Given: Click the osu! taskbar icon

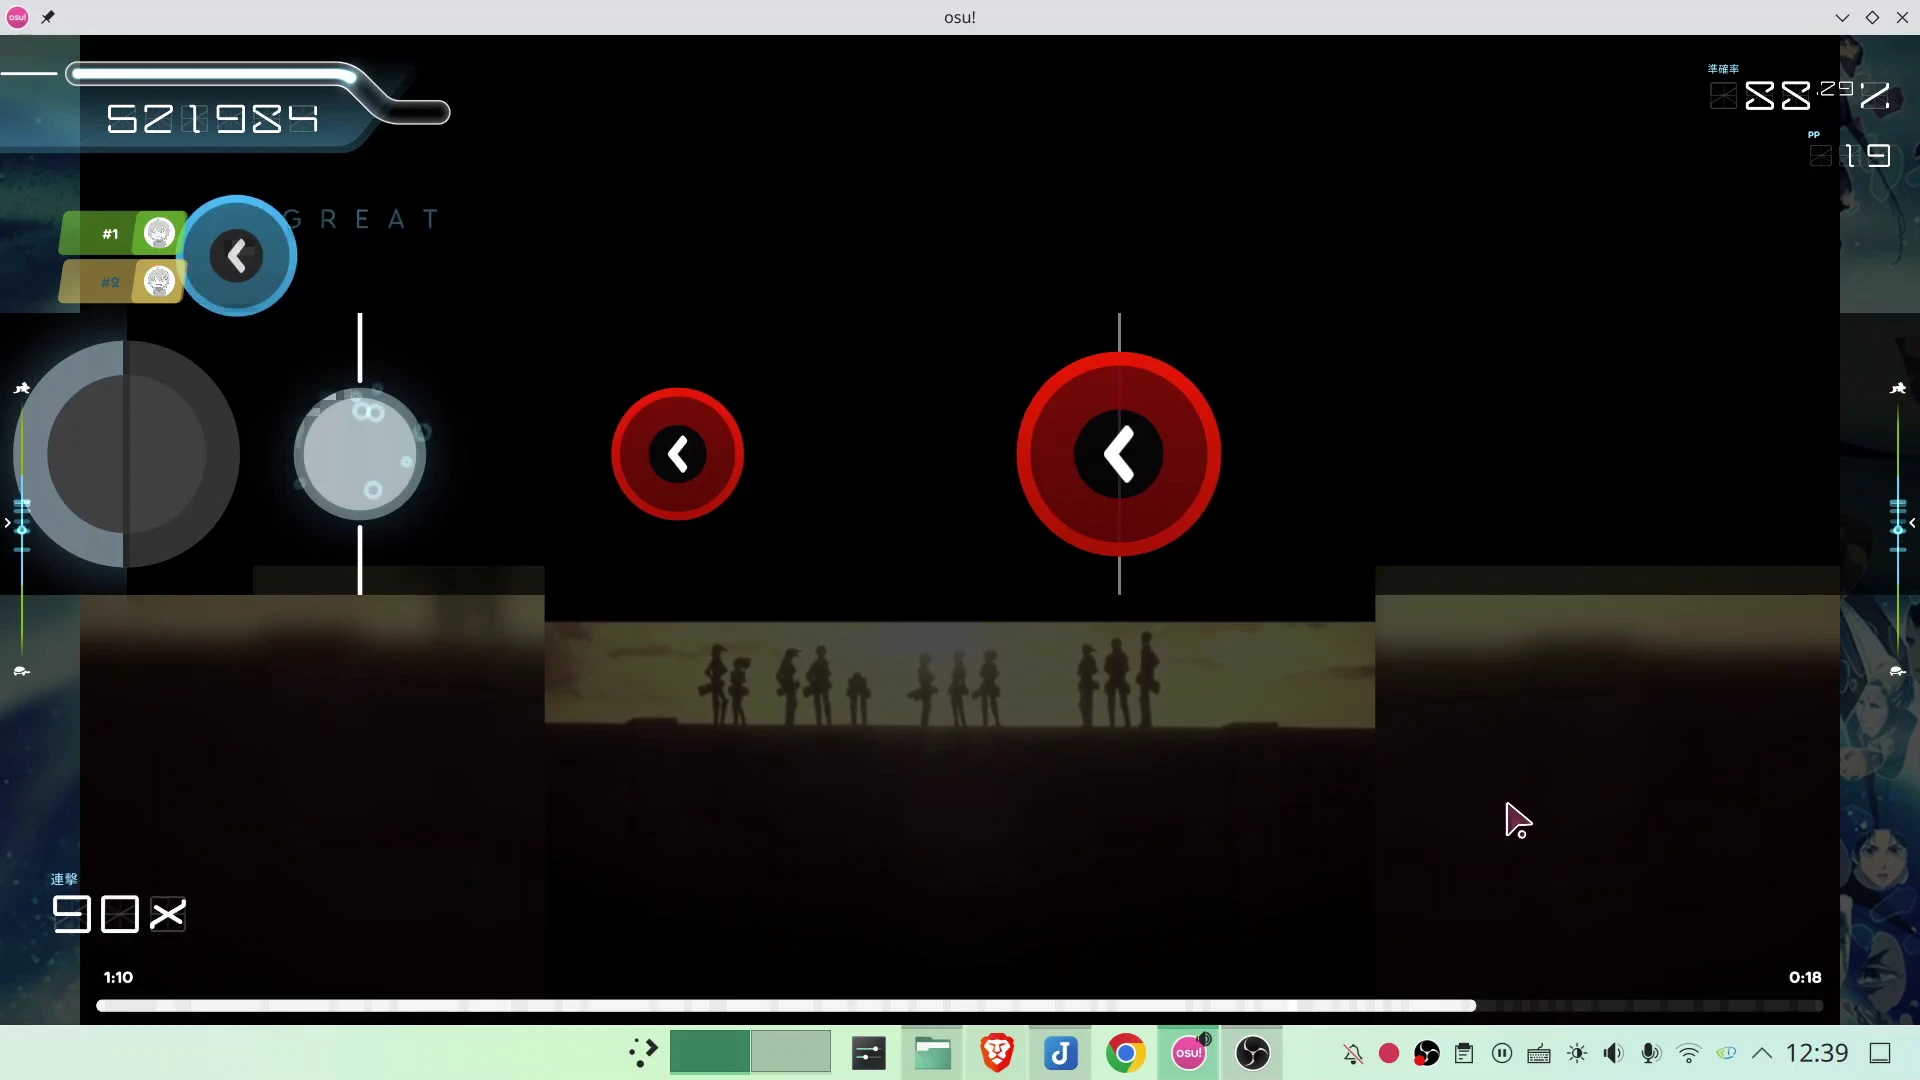Looking at the screenshot, I should [x=1188, y=1053].
